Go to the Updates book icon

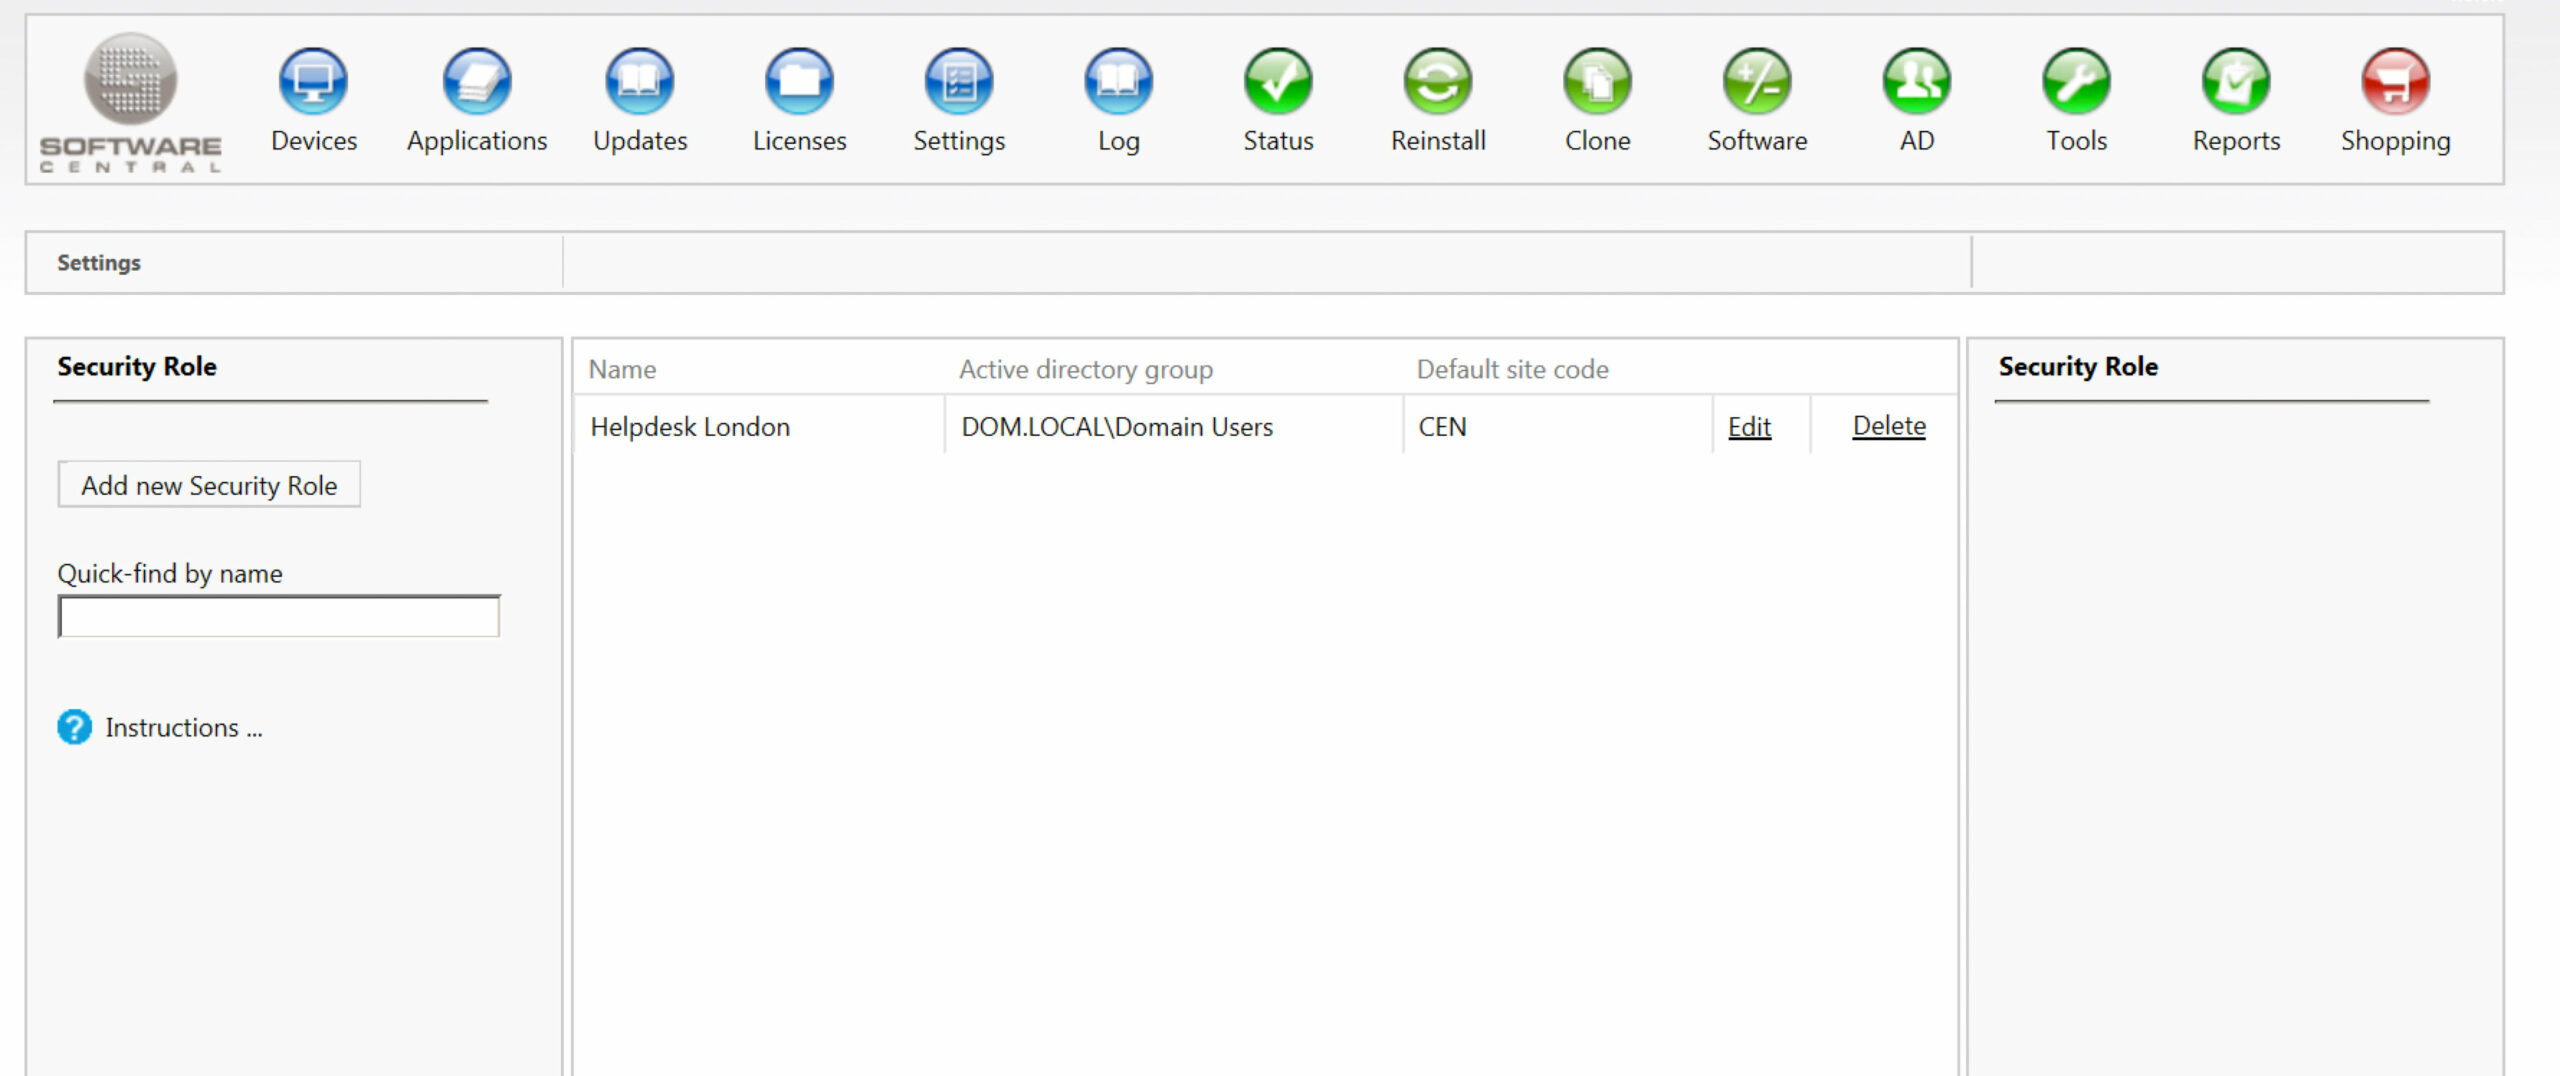(x=640, y=82)
